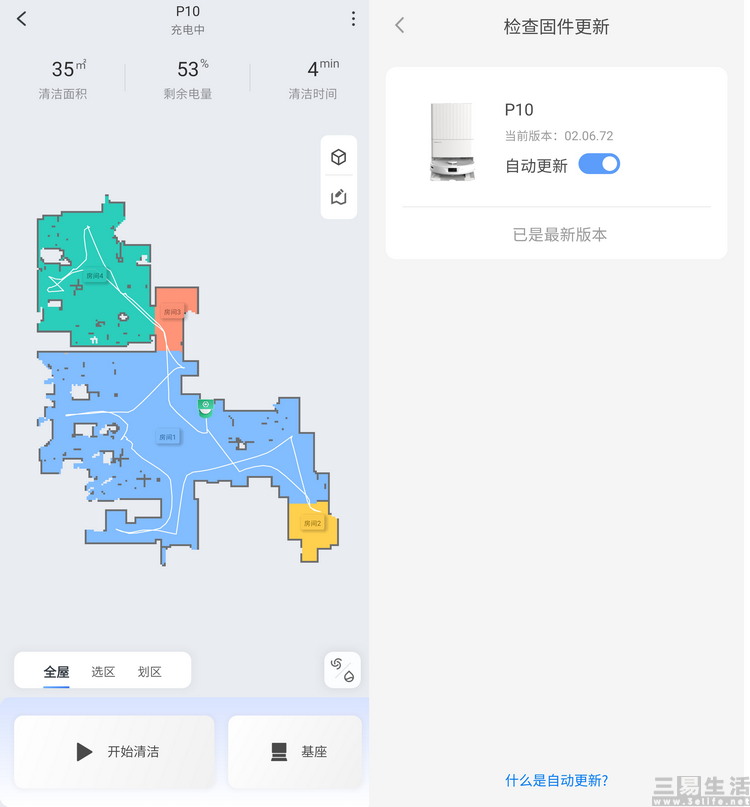Select the yellow 房间2 room label

[312, 523]
